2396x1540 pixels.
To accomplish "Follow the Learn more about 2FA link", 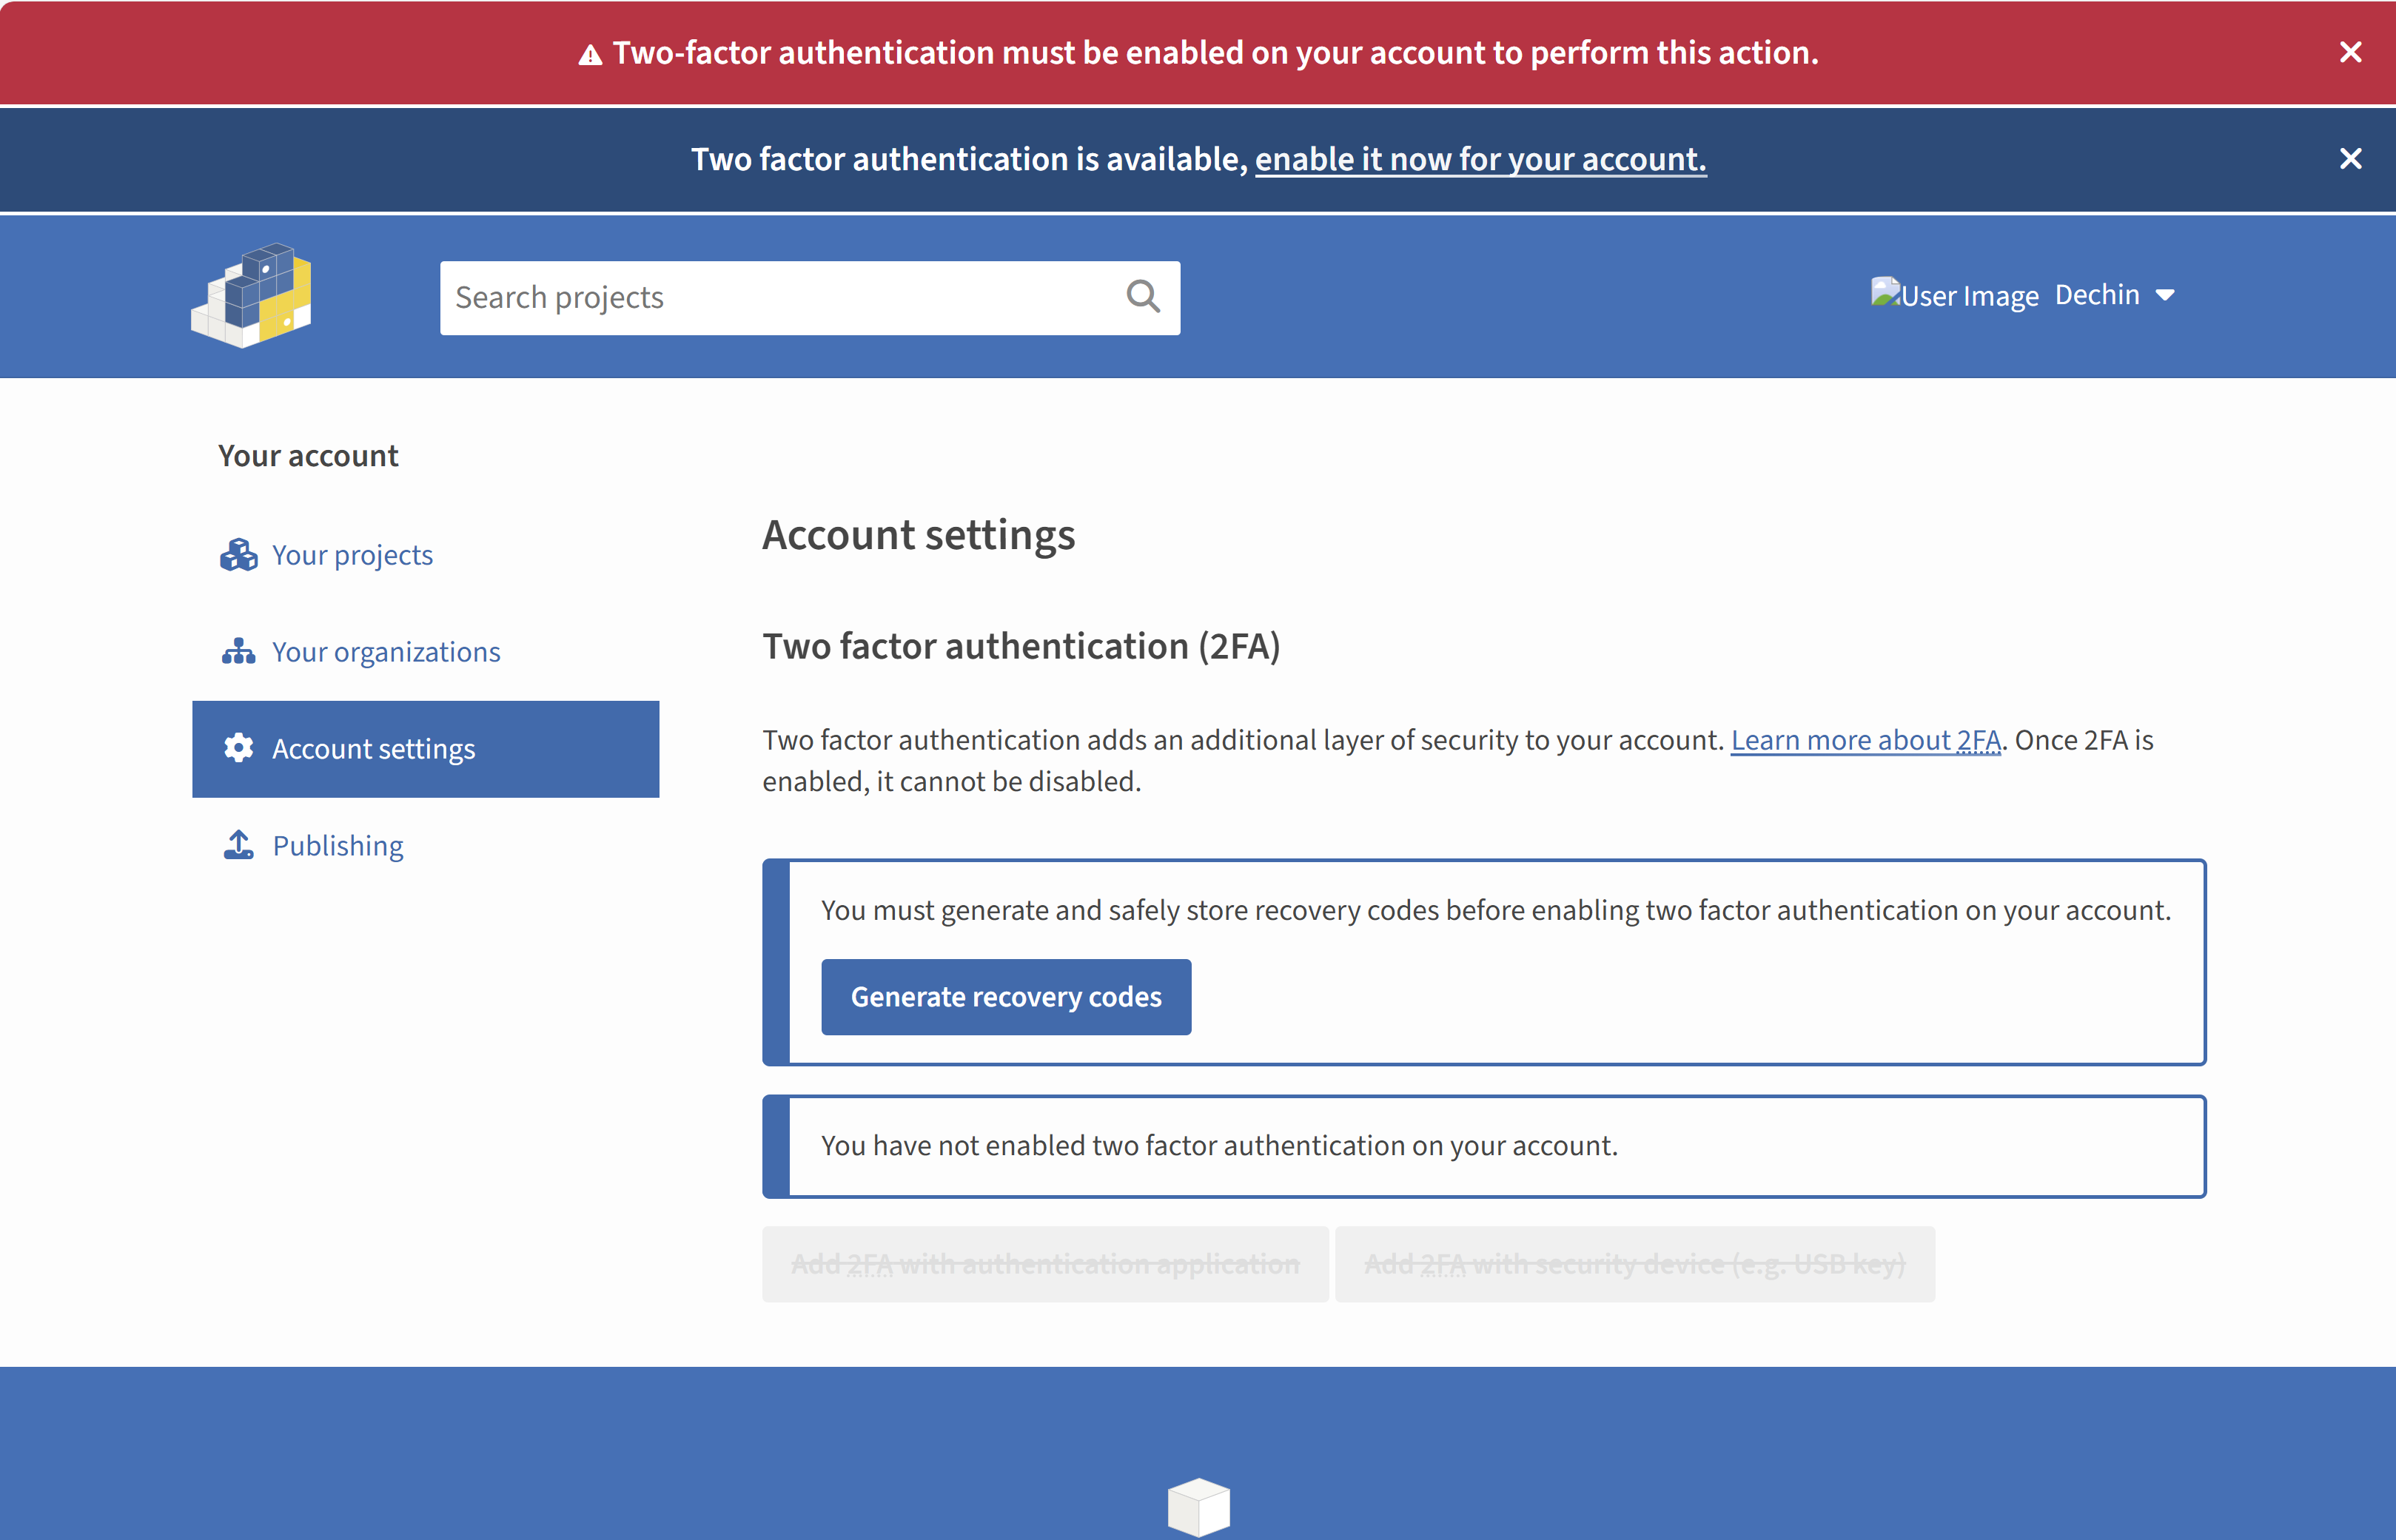I will 1865,740.
